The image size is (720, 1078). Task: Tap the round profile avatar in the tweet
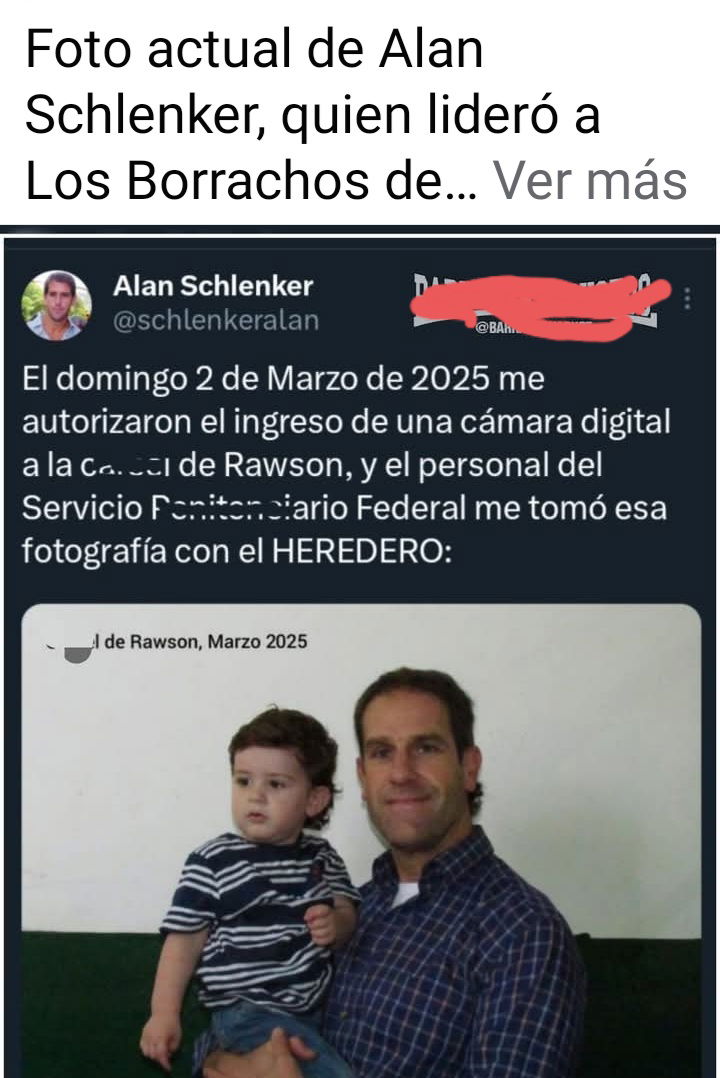point(56,305)
